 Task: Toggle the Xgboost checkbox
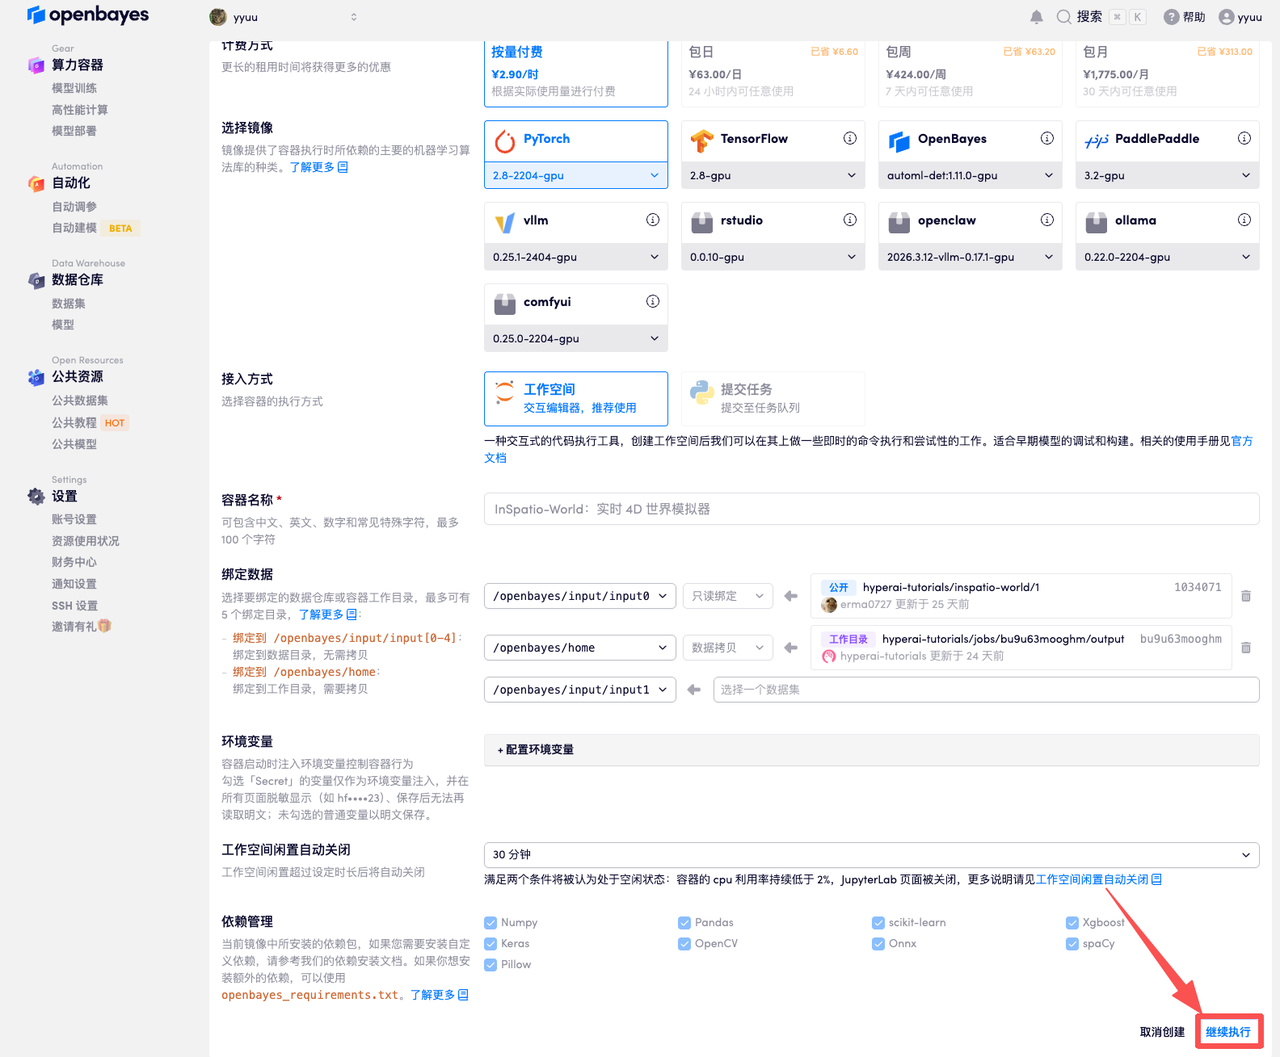1072,923
